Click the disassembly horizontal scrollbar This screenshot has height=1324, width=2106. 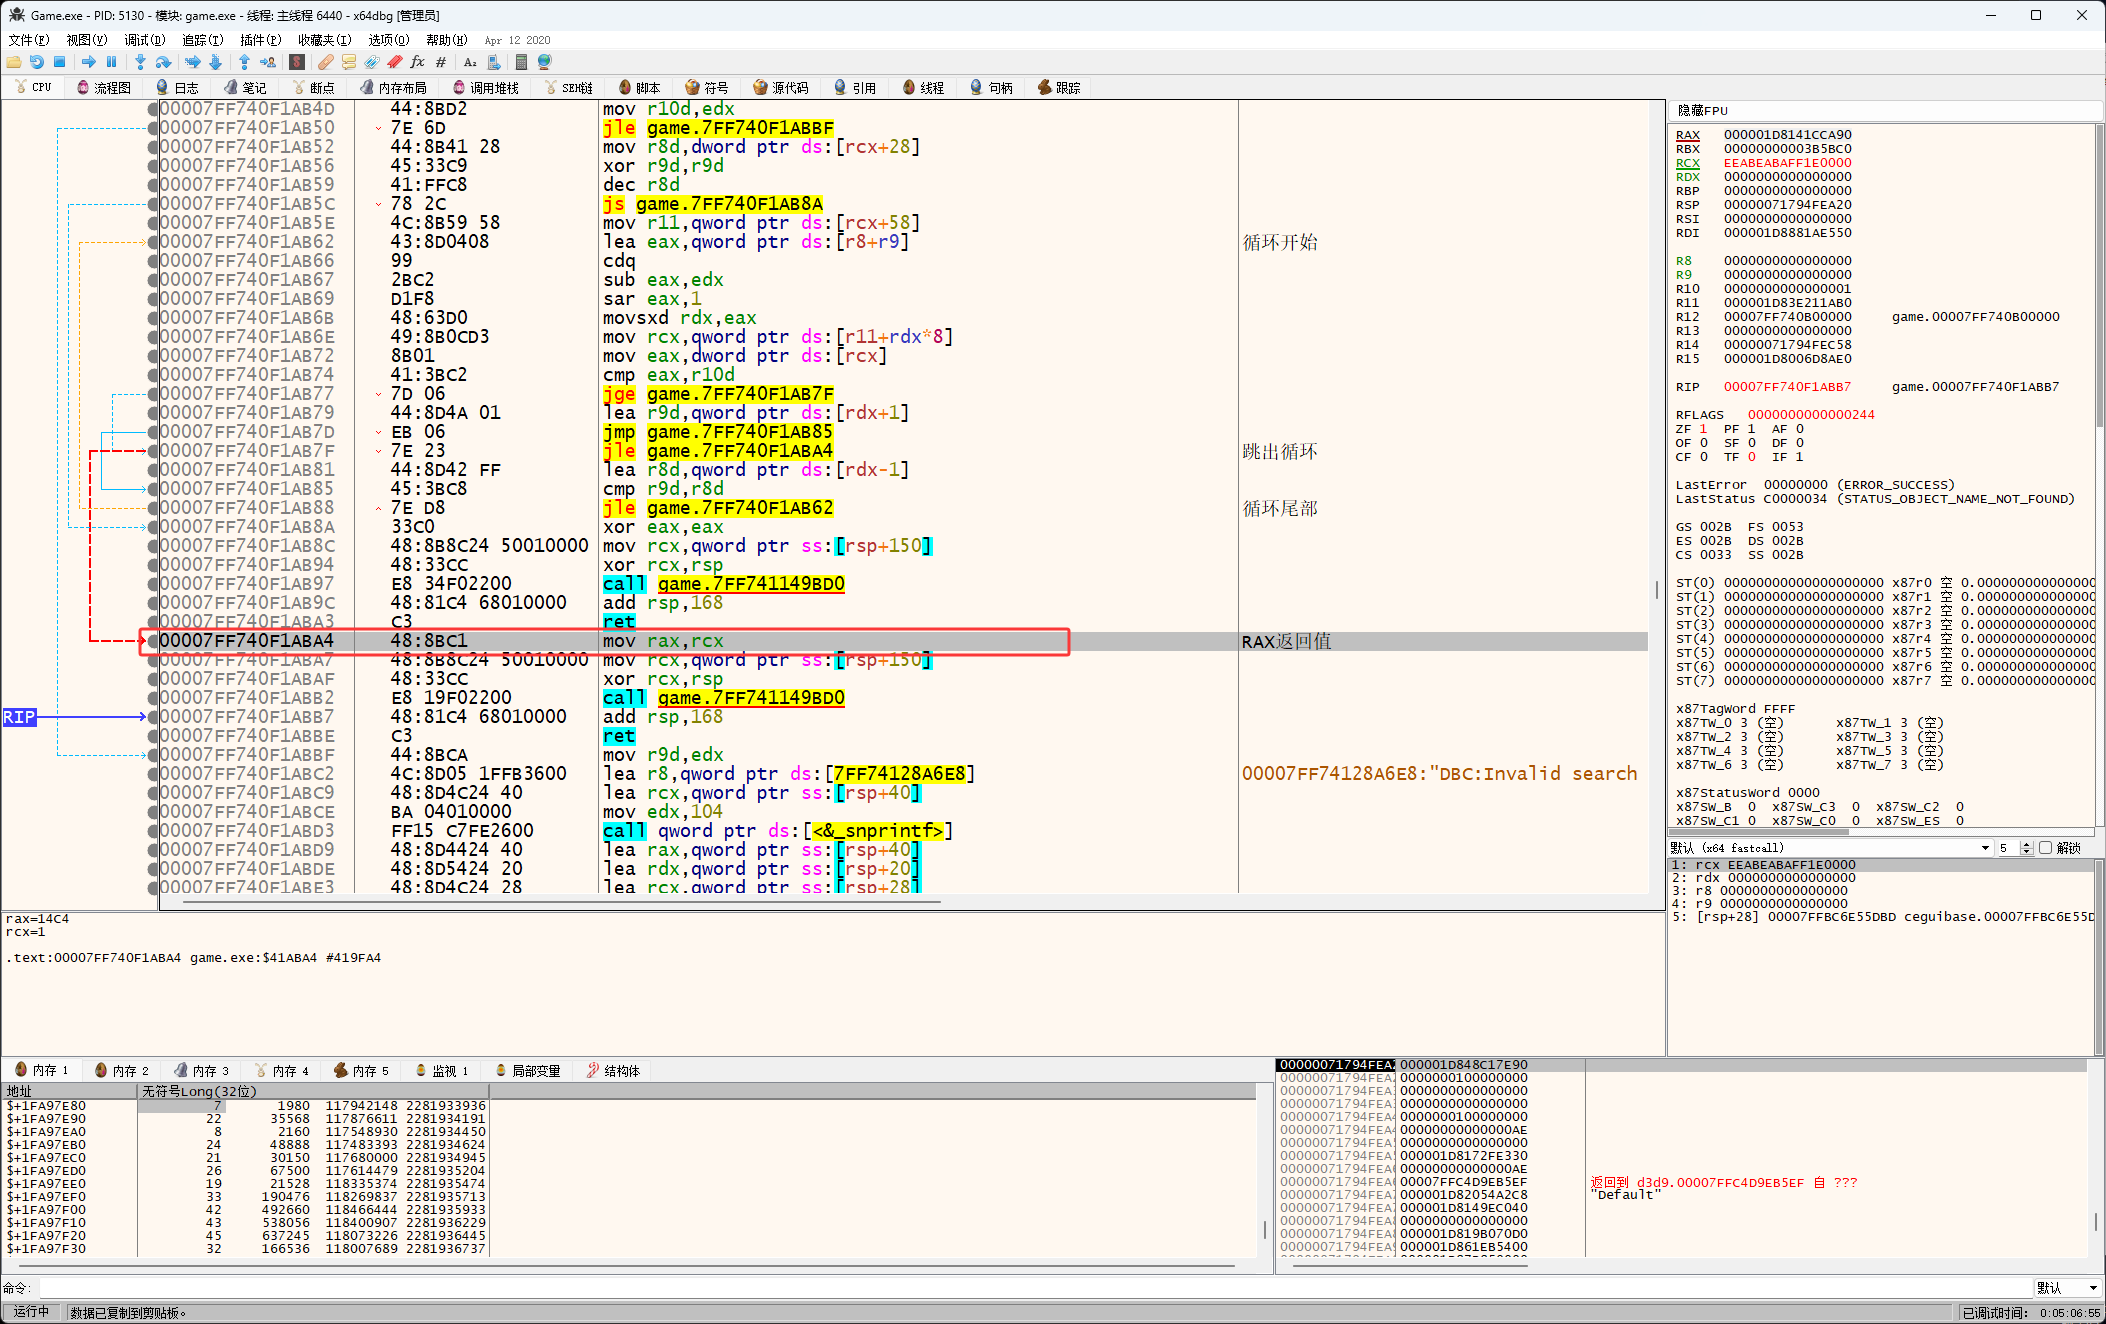pyautogui.click(x=560, y=902)
